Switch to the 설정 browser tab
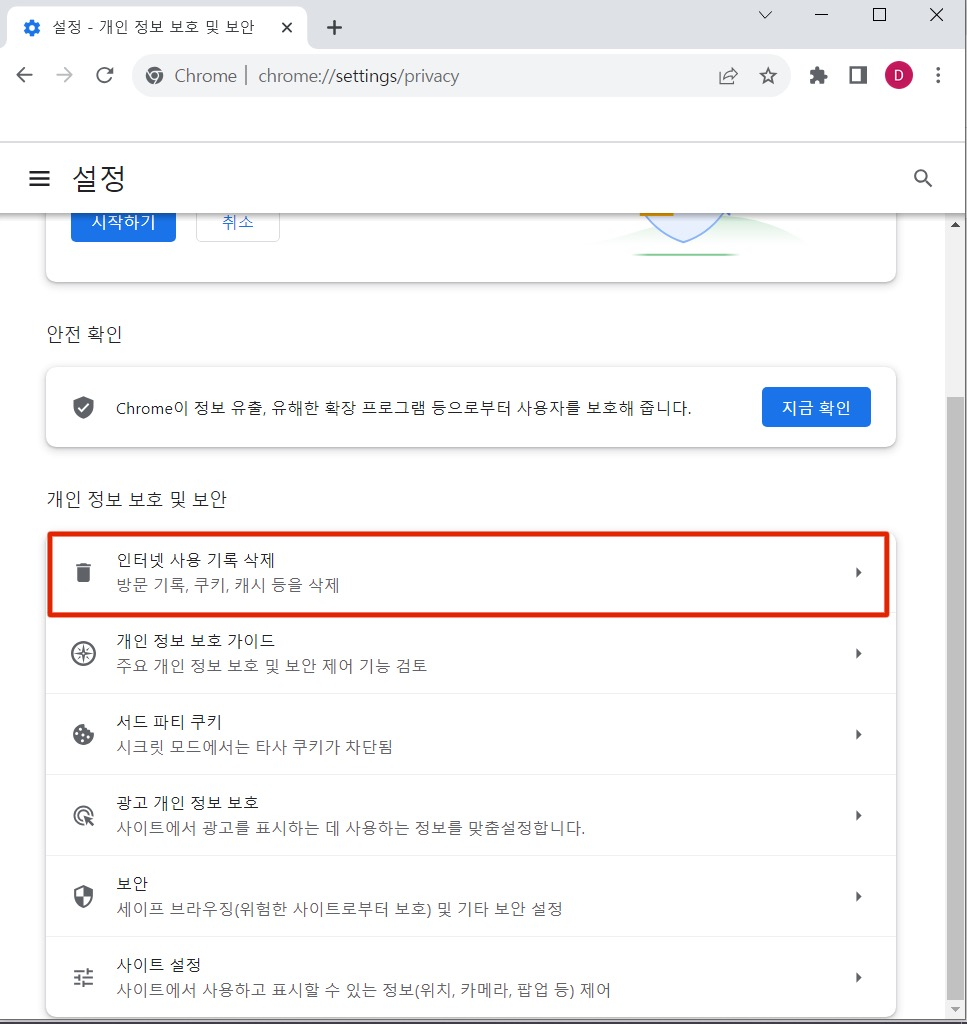Viewport: 967px width, 1024px height. pos(150,27)
